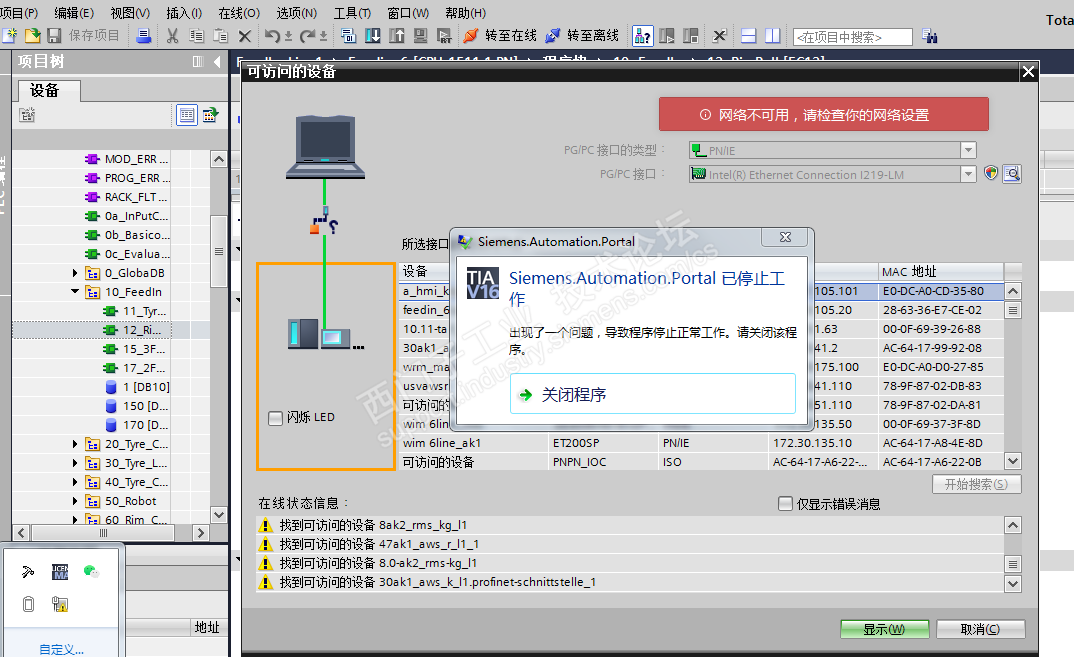Click the license manager icon in tray popup

pos(60,571)
